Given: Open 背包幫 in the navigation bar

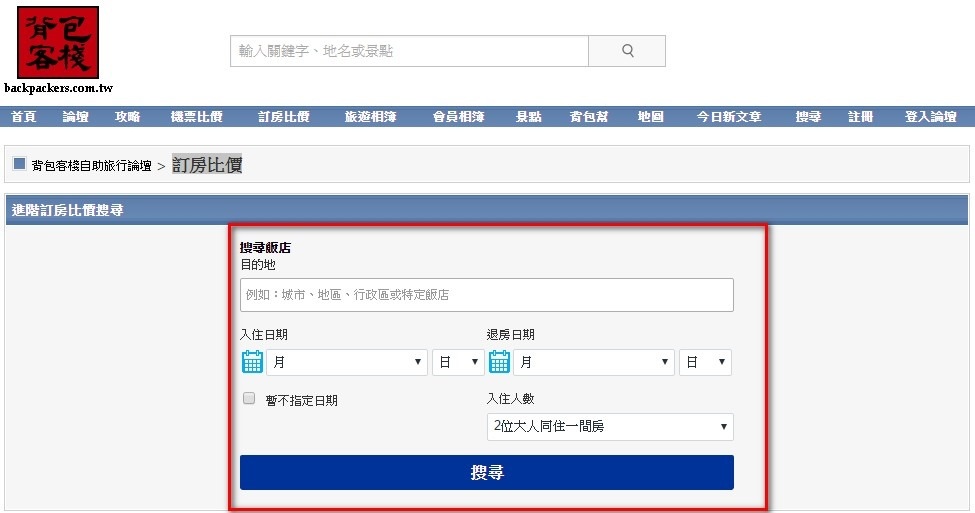Looking at the screenshot, I should click(x=588, y=116).
